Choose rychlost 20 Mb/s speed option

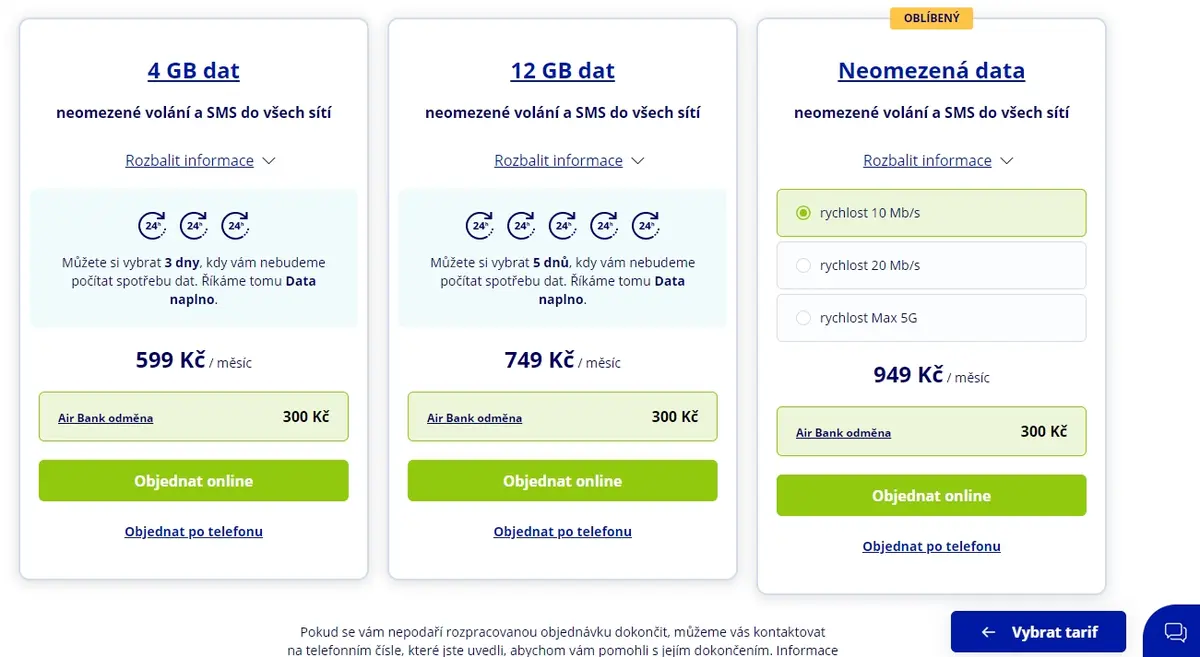click(931, 265)
